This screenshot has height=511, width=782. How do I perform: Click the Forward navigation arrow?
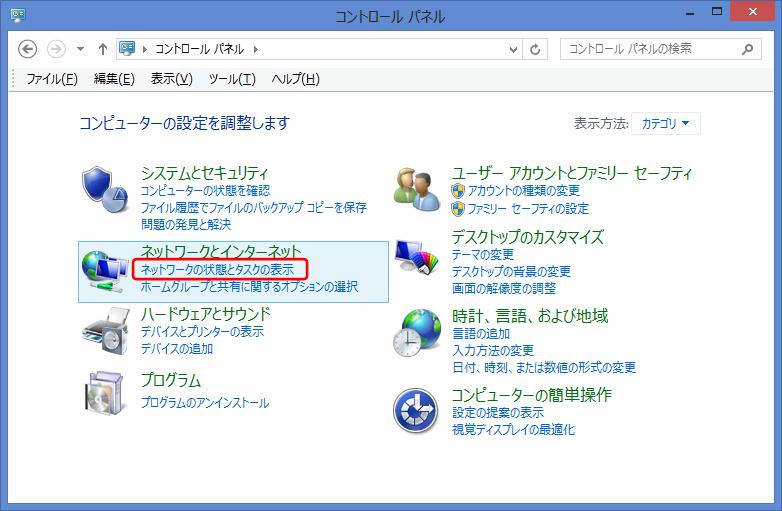tap(56, 49)
